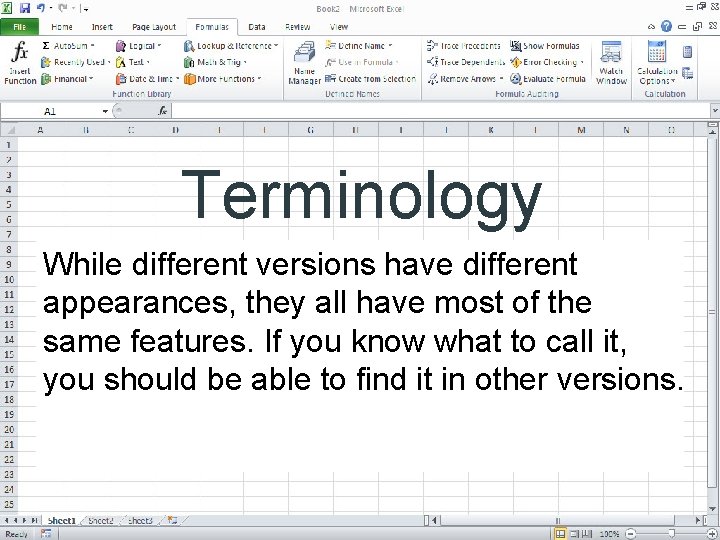Click Evaluate Formula

coord(548,79)
